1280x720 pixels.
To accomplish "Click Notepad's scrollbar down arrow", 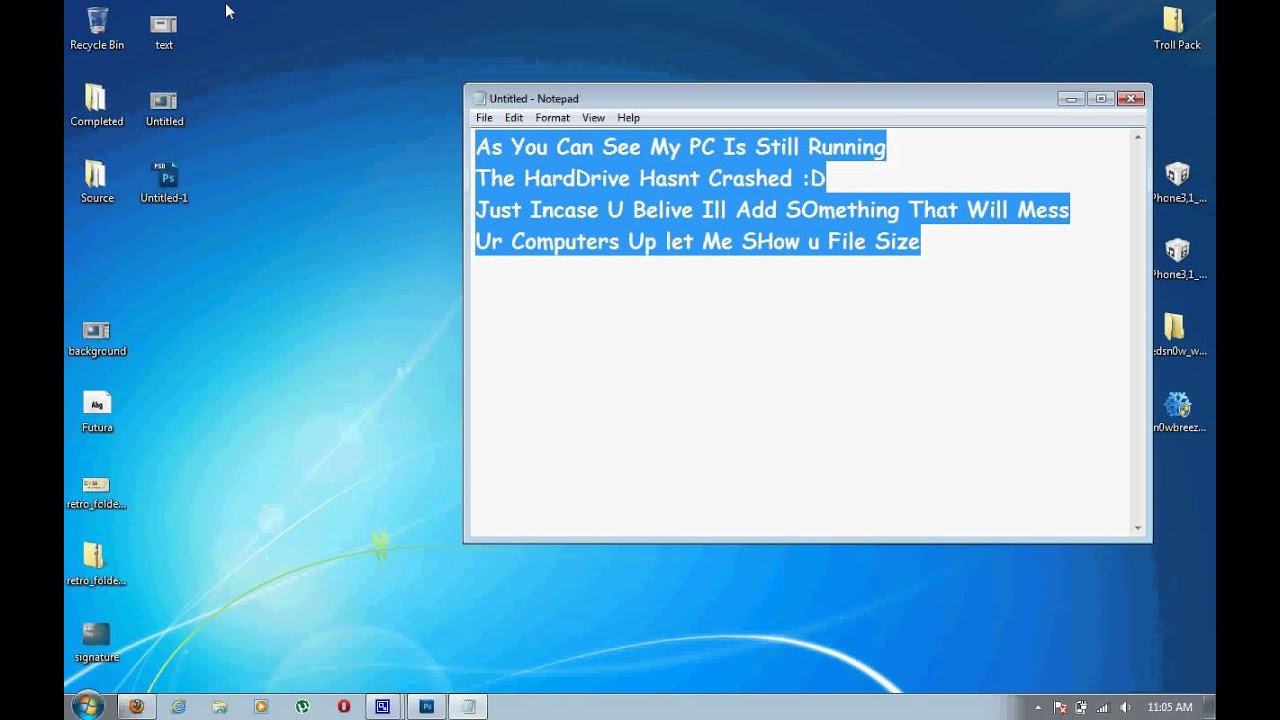I will point(1137,528).
